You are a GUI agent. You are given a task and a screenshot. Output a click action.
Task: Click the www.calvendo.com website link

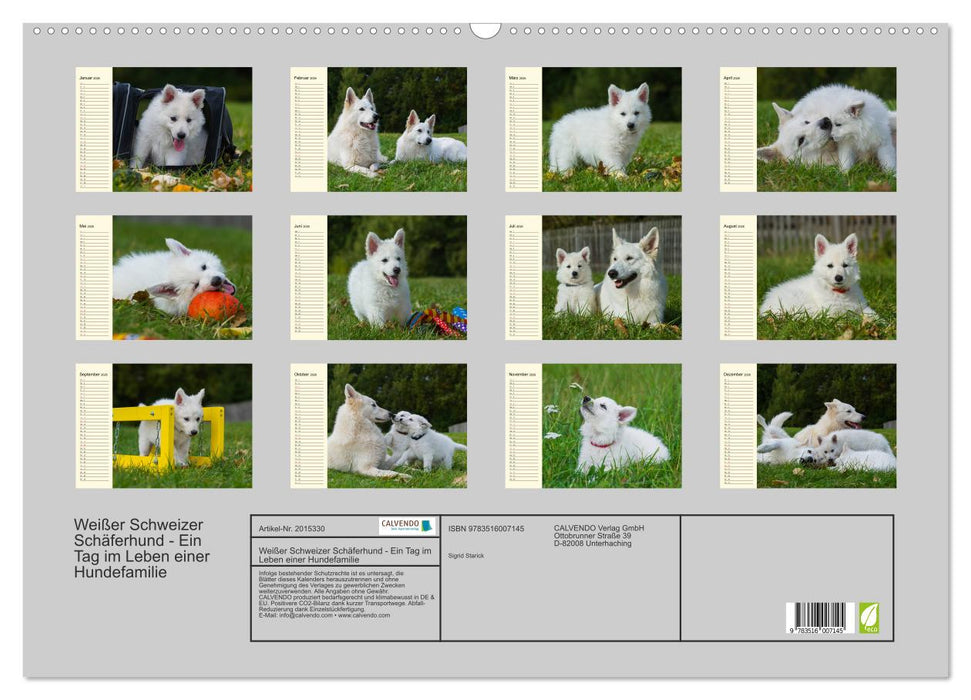point(362,614)
